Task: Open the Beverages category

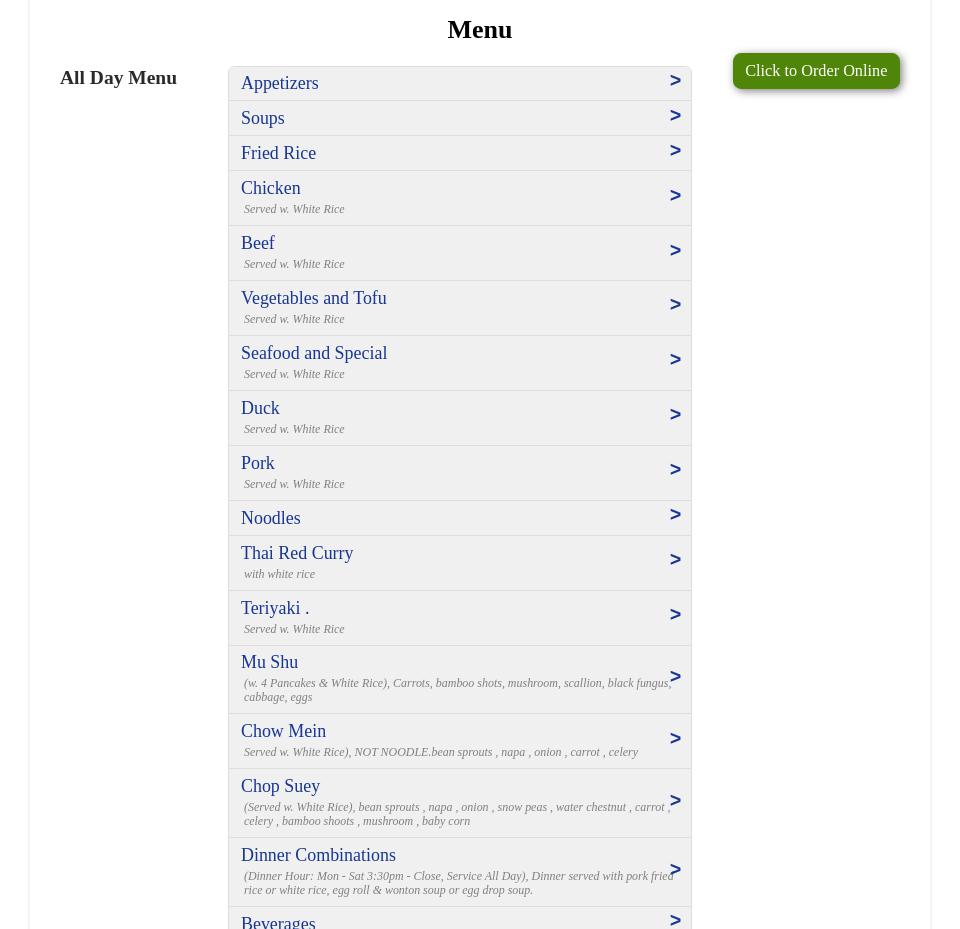Action: click(278, 921)
